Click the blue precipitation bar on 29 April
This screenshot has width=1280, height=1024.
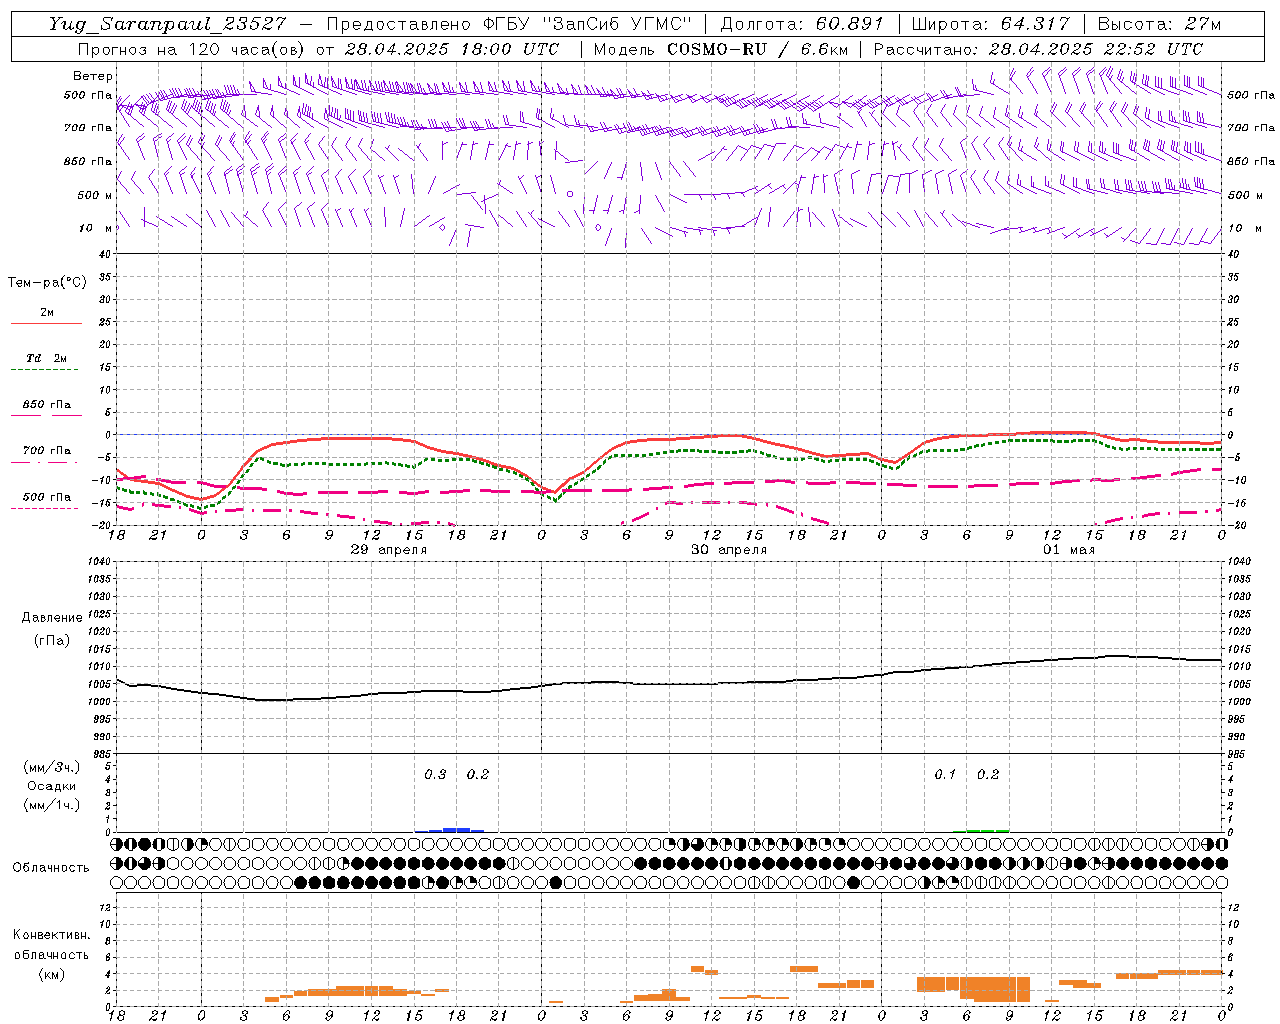click(x=450, y=829)
